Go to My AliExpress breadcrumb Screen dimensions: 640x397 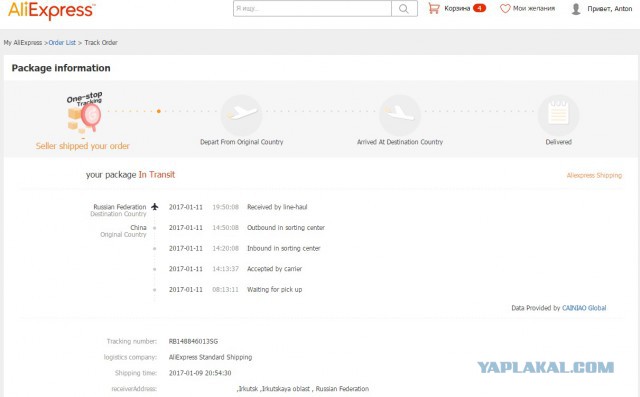[23, 42]
